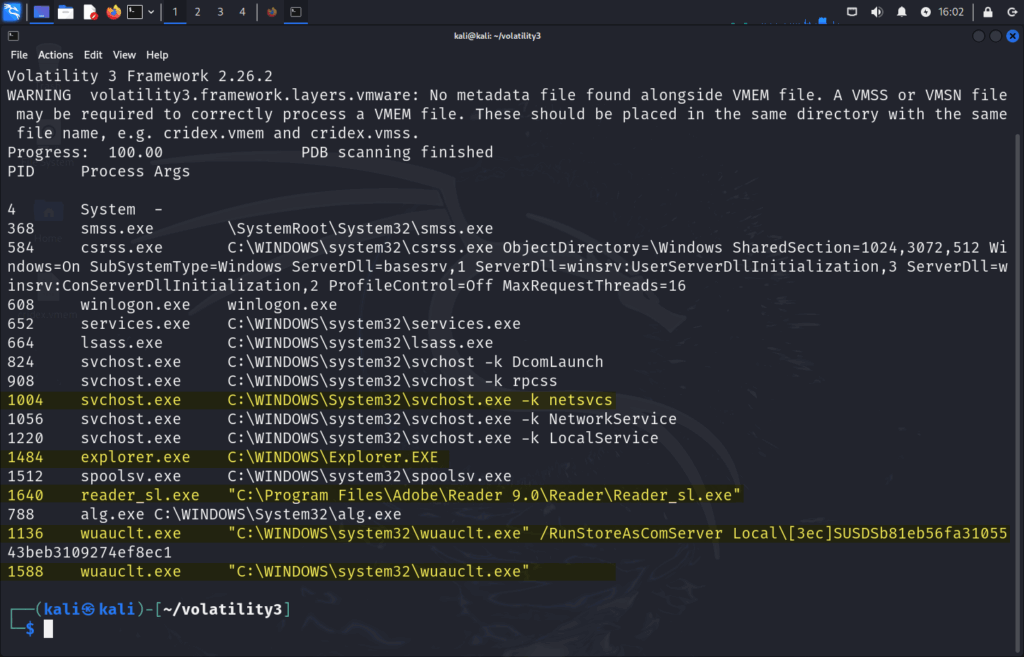
Task: Click the 'PID' column header
Action: 21,171
